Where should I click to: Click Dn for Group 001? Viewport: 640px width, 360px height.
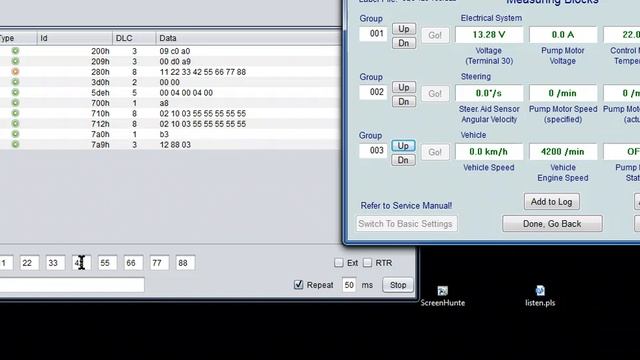point(404,43)
